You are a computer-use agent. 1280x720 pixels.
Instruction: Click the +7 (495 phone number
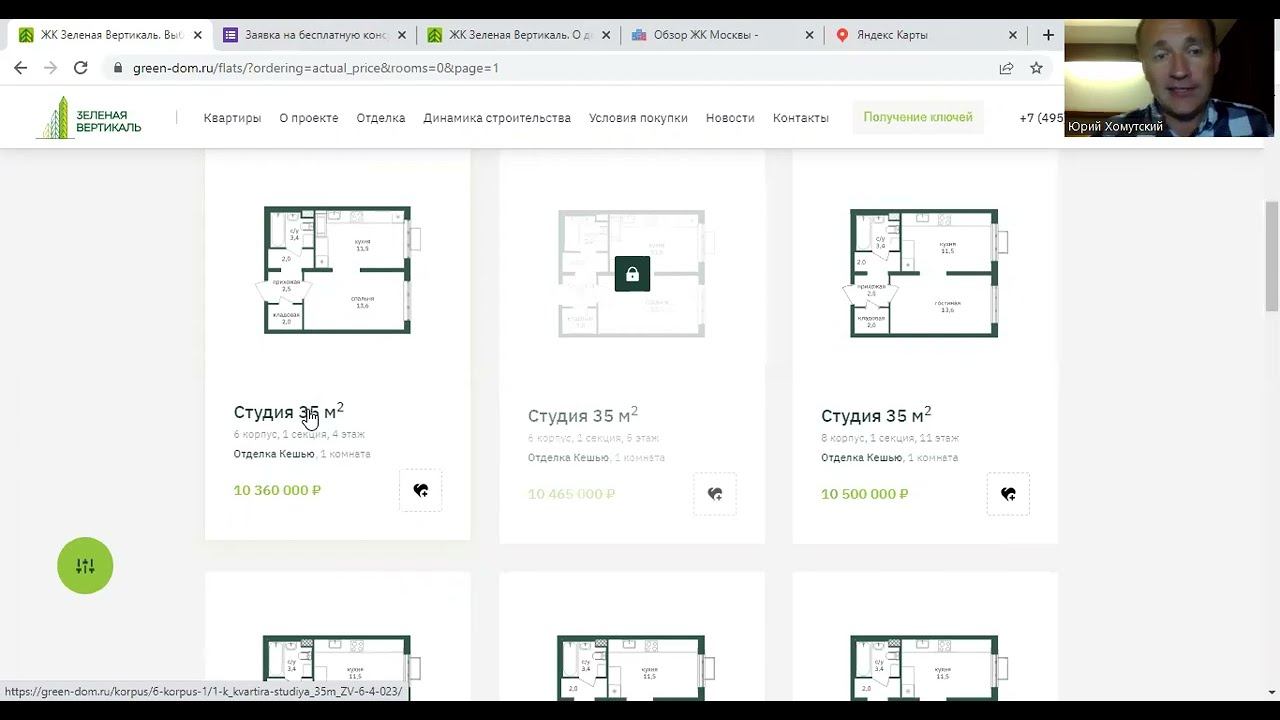pyautogui.click(x=1041, y=118)
